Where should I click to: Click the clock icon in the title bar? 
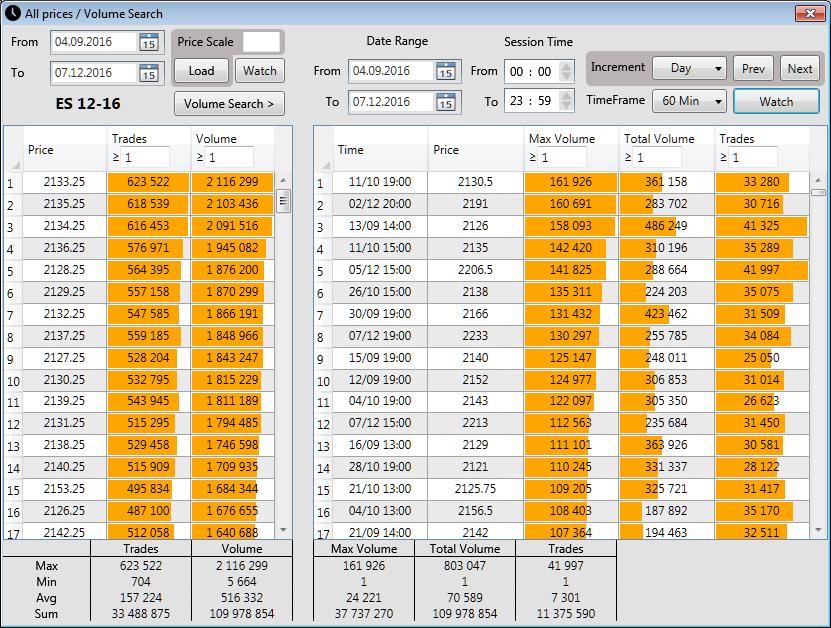(x=12, y=12)
